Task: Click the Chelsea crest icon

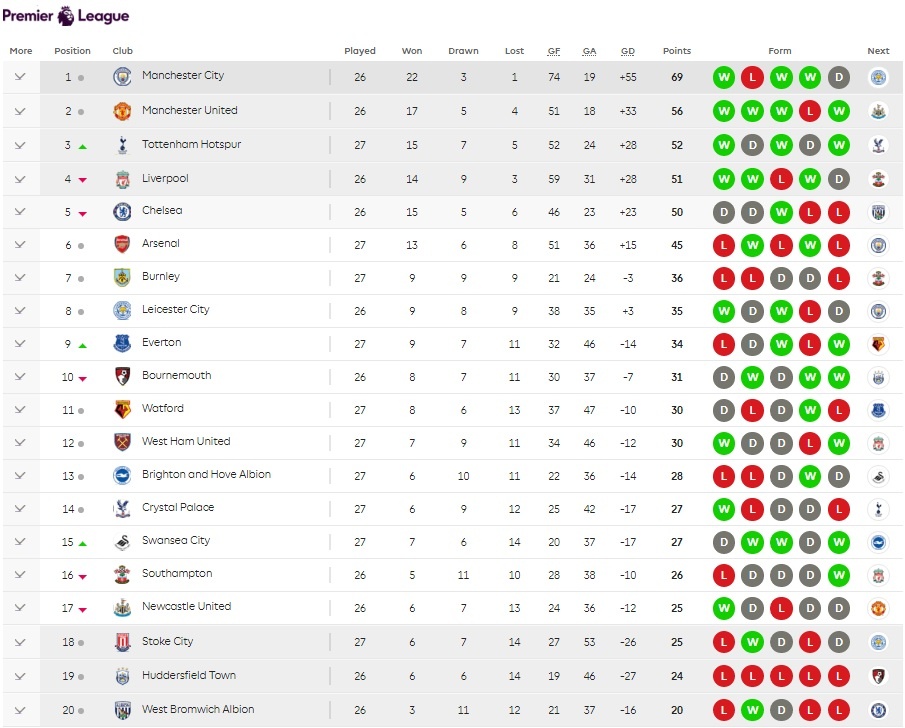Action: click(x=122, y=211)
